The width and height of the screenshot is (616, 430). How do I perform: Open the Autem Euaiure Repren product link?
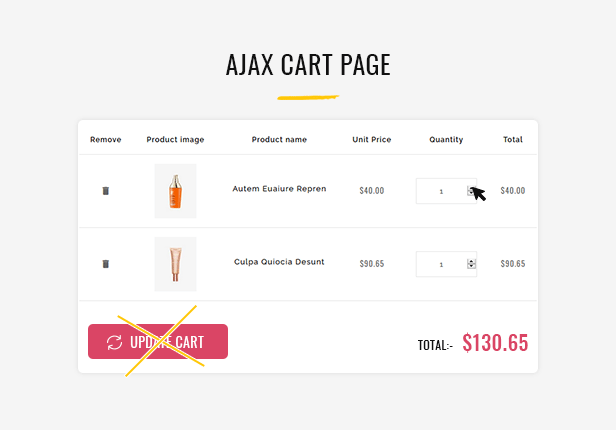(279, 188)
